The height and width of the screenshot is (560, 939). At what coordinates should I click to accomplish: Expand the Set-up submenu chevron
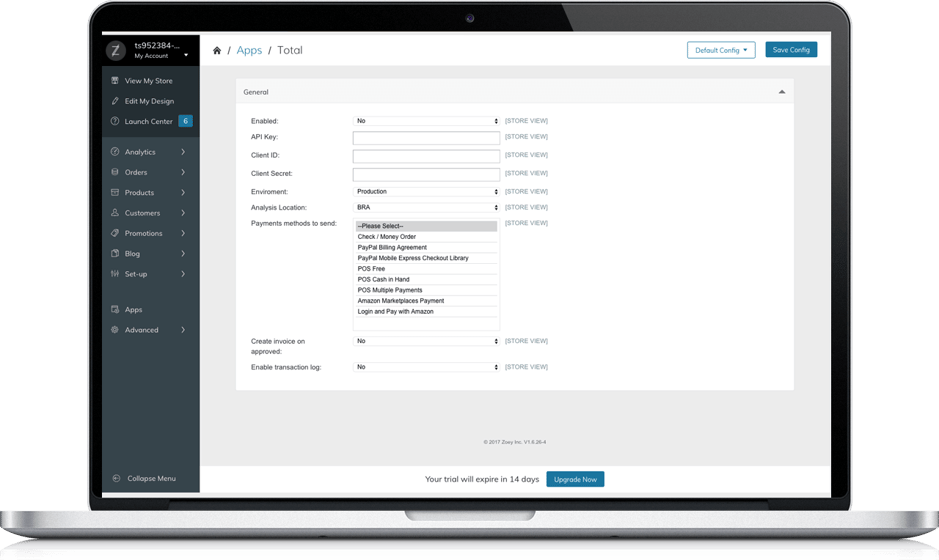click(x=183, y=274)
